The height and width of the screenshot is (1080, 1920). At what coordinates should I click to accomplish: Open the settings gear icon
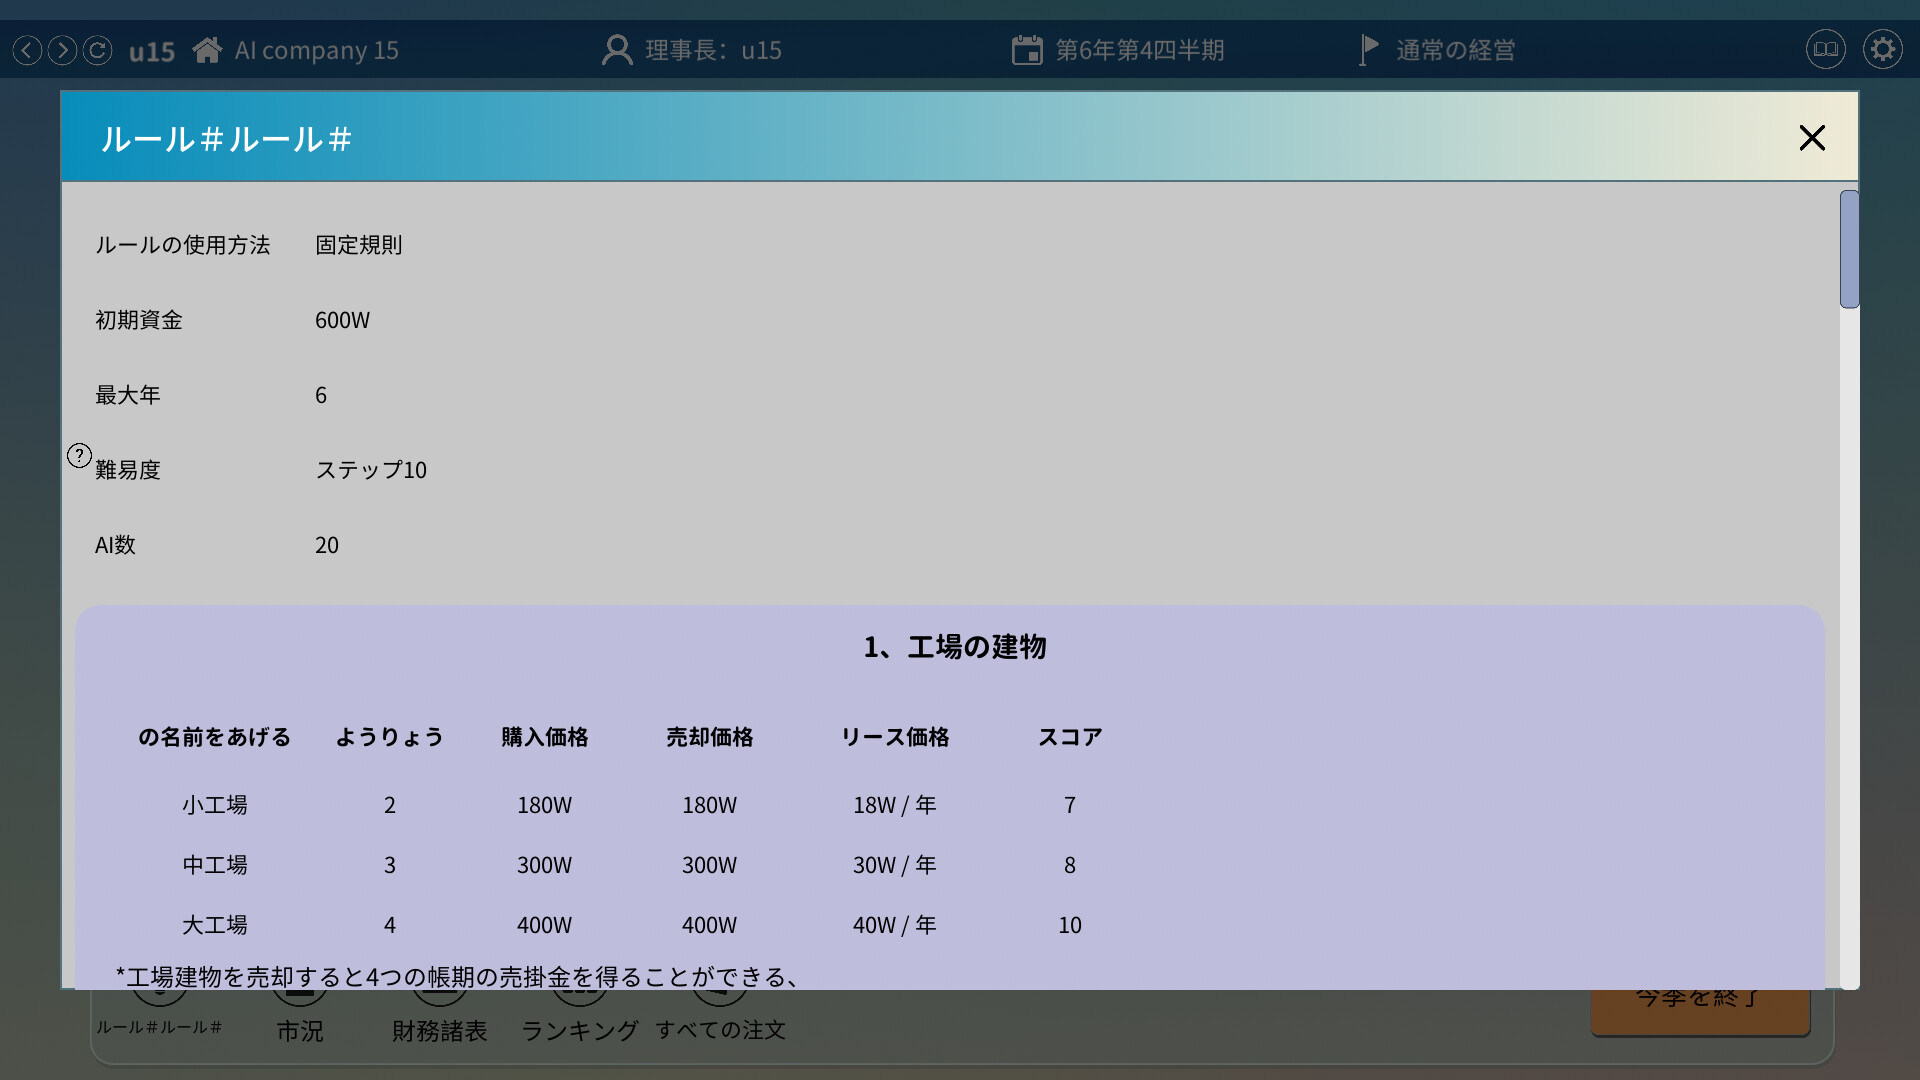[1882, 49]
